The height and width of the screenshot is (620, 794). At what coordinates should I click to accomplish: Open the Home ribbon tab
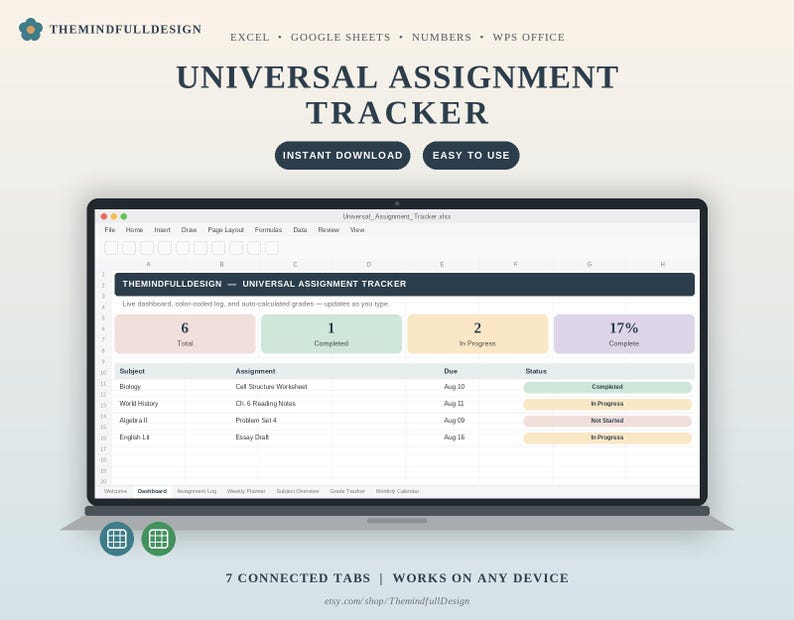[x=134, y=230]
